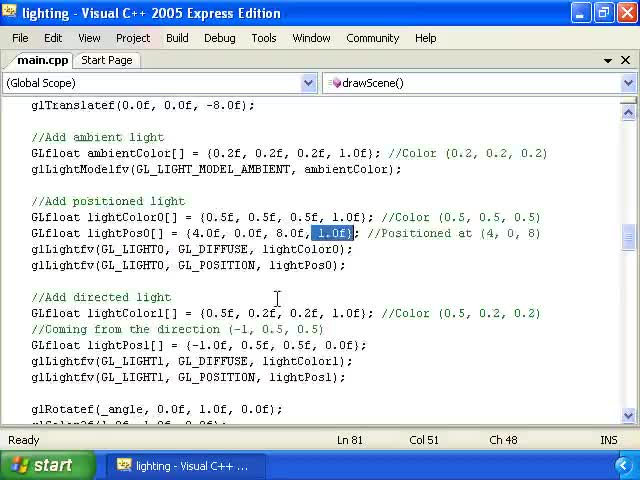Minimize the Visual C++ window
Image resolution: width=640 pixels, height=480 pixels.
(580, 13)
